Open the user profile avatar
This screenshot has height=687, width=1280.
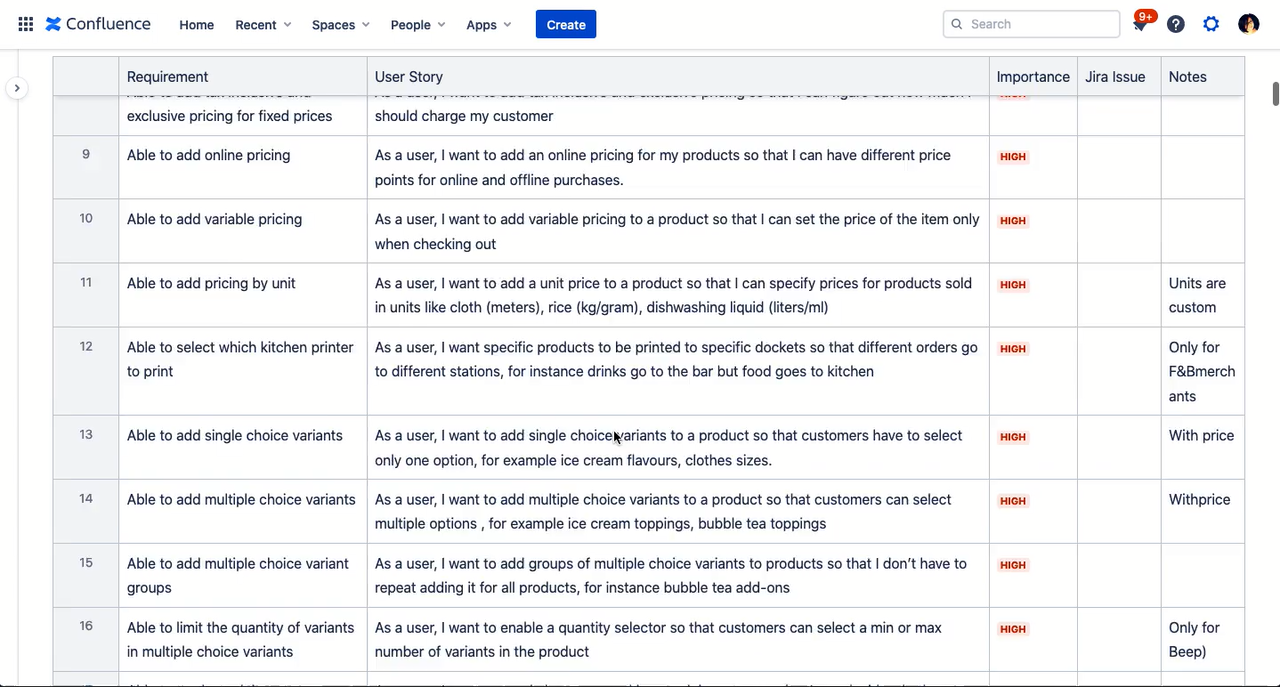click(1248, 24)
